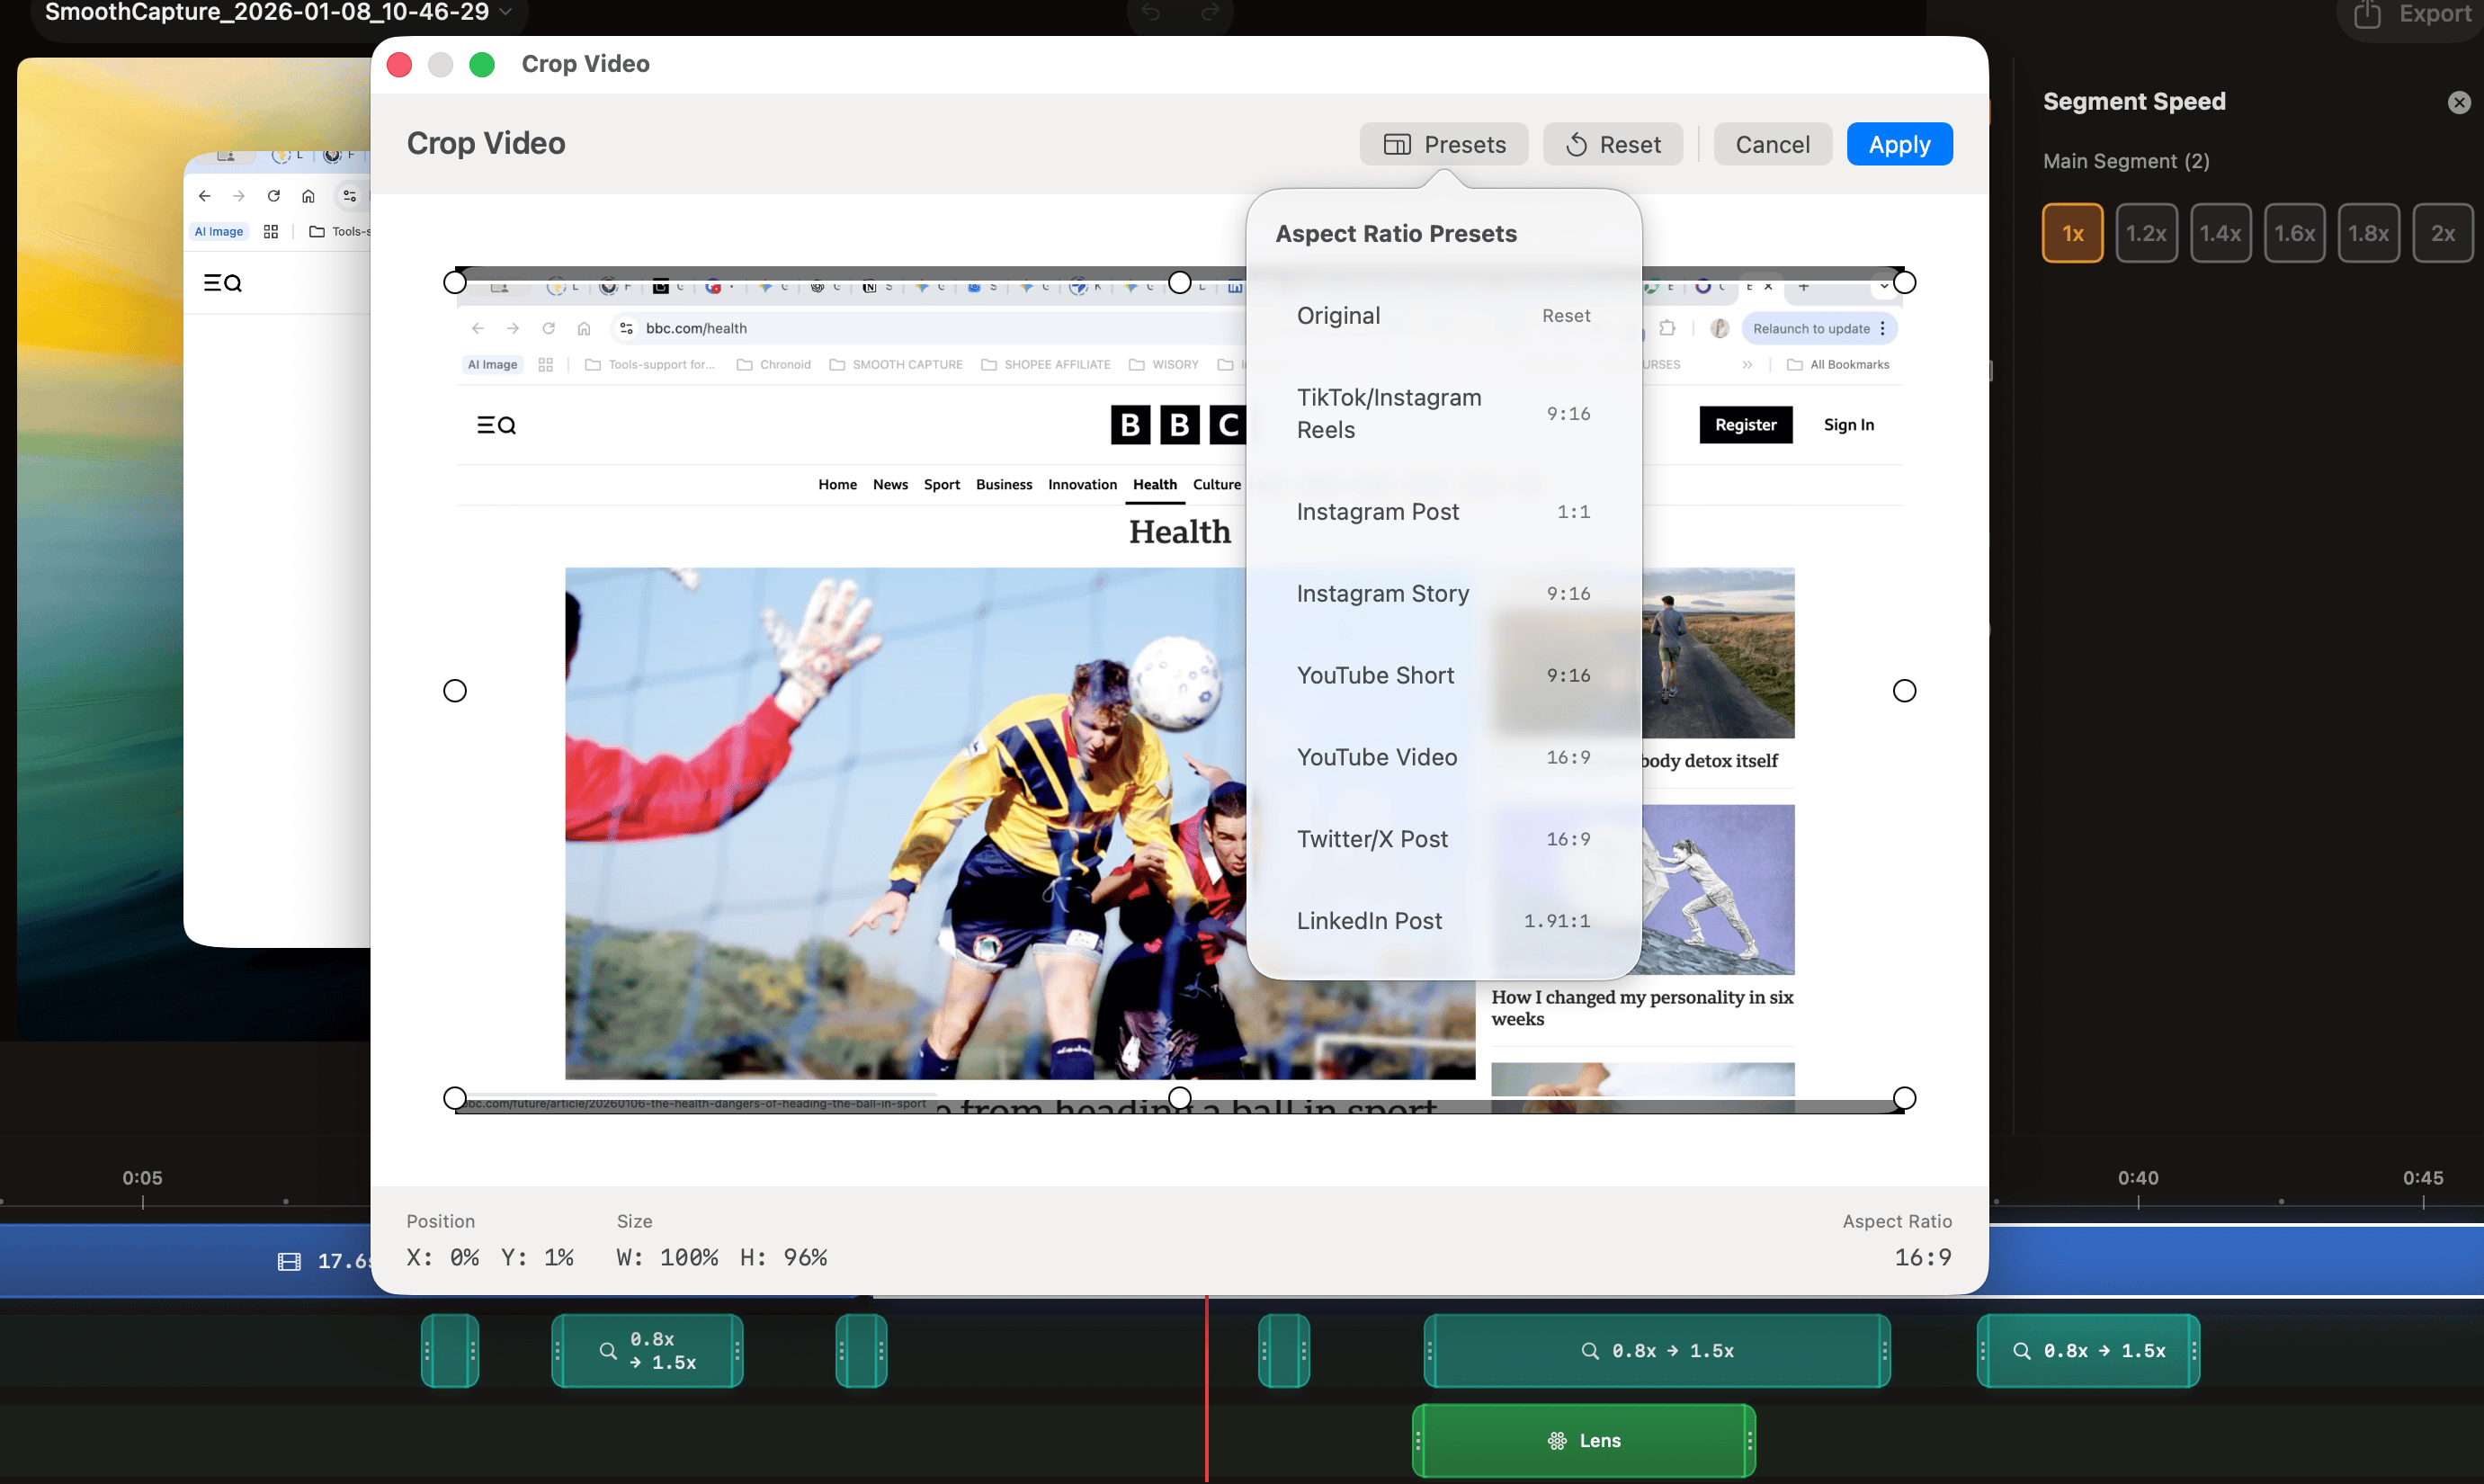The height and width of the screenshot is (1484, 2484).
Task: Close the Segment Speed panel
Action: pyautogui.click(x=2459, y=102)
